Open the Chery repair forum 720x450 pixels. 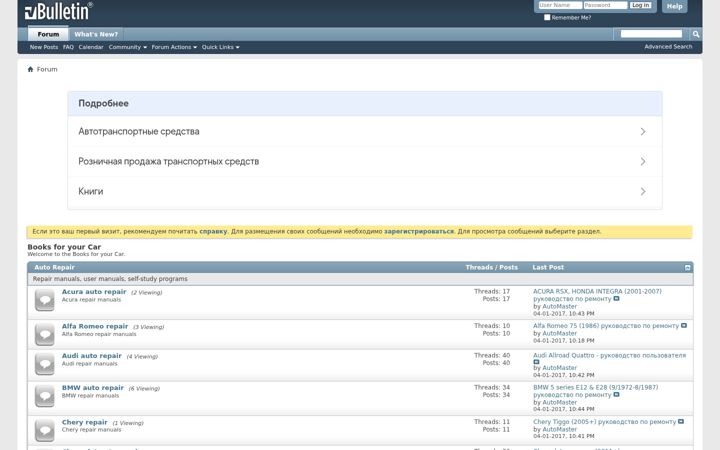point(84,422)
